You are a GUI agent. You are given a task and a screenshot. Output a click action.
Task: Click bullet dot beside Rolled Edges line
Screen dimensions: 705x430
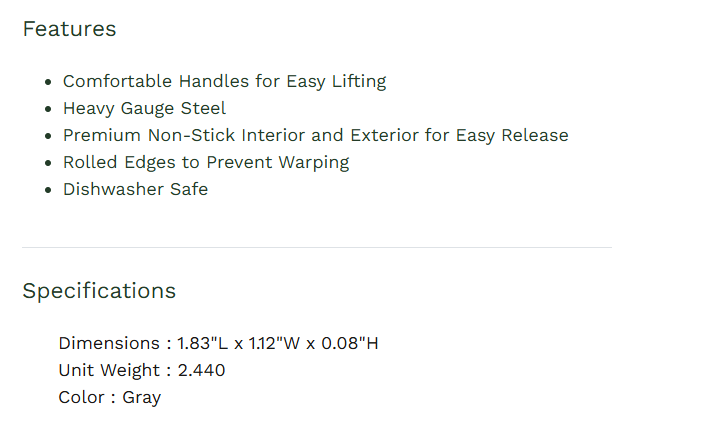49,163
